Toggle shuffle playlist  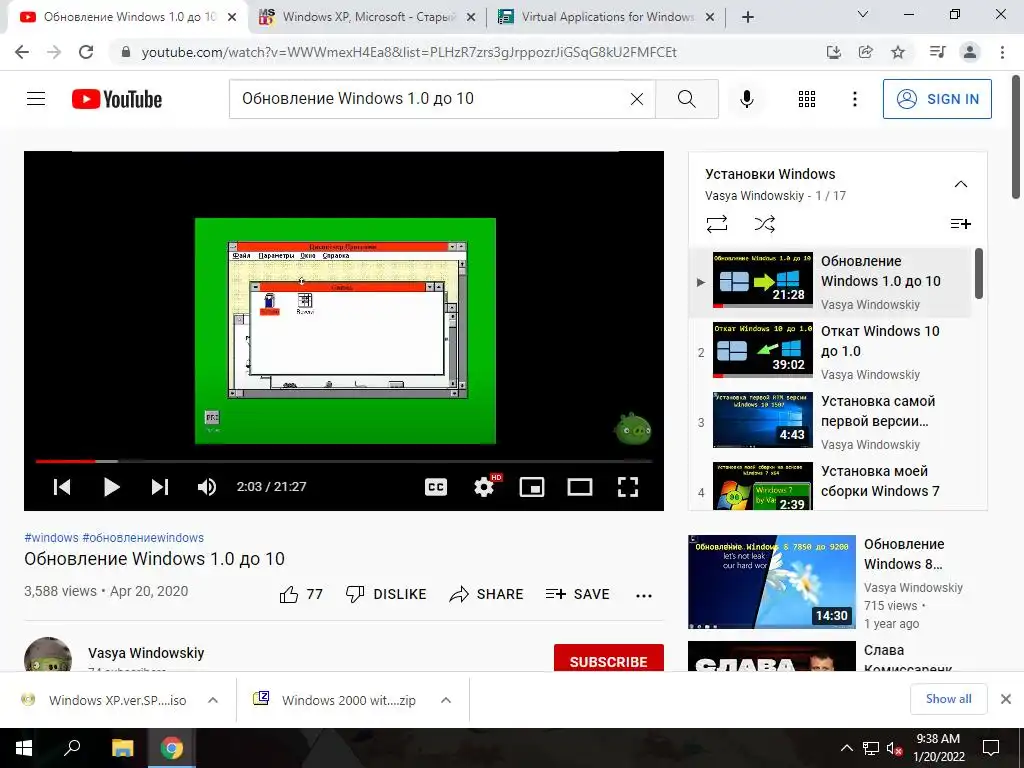point(765,224)
